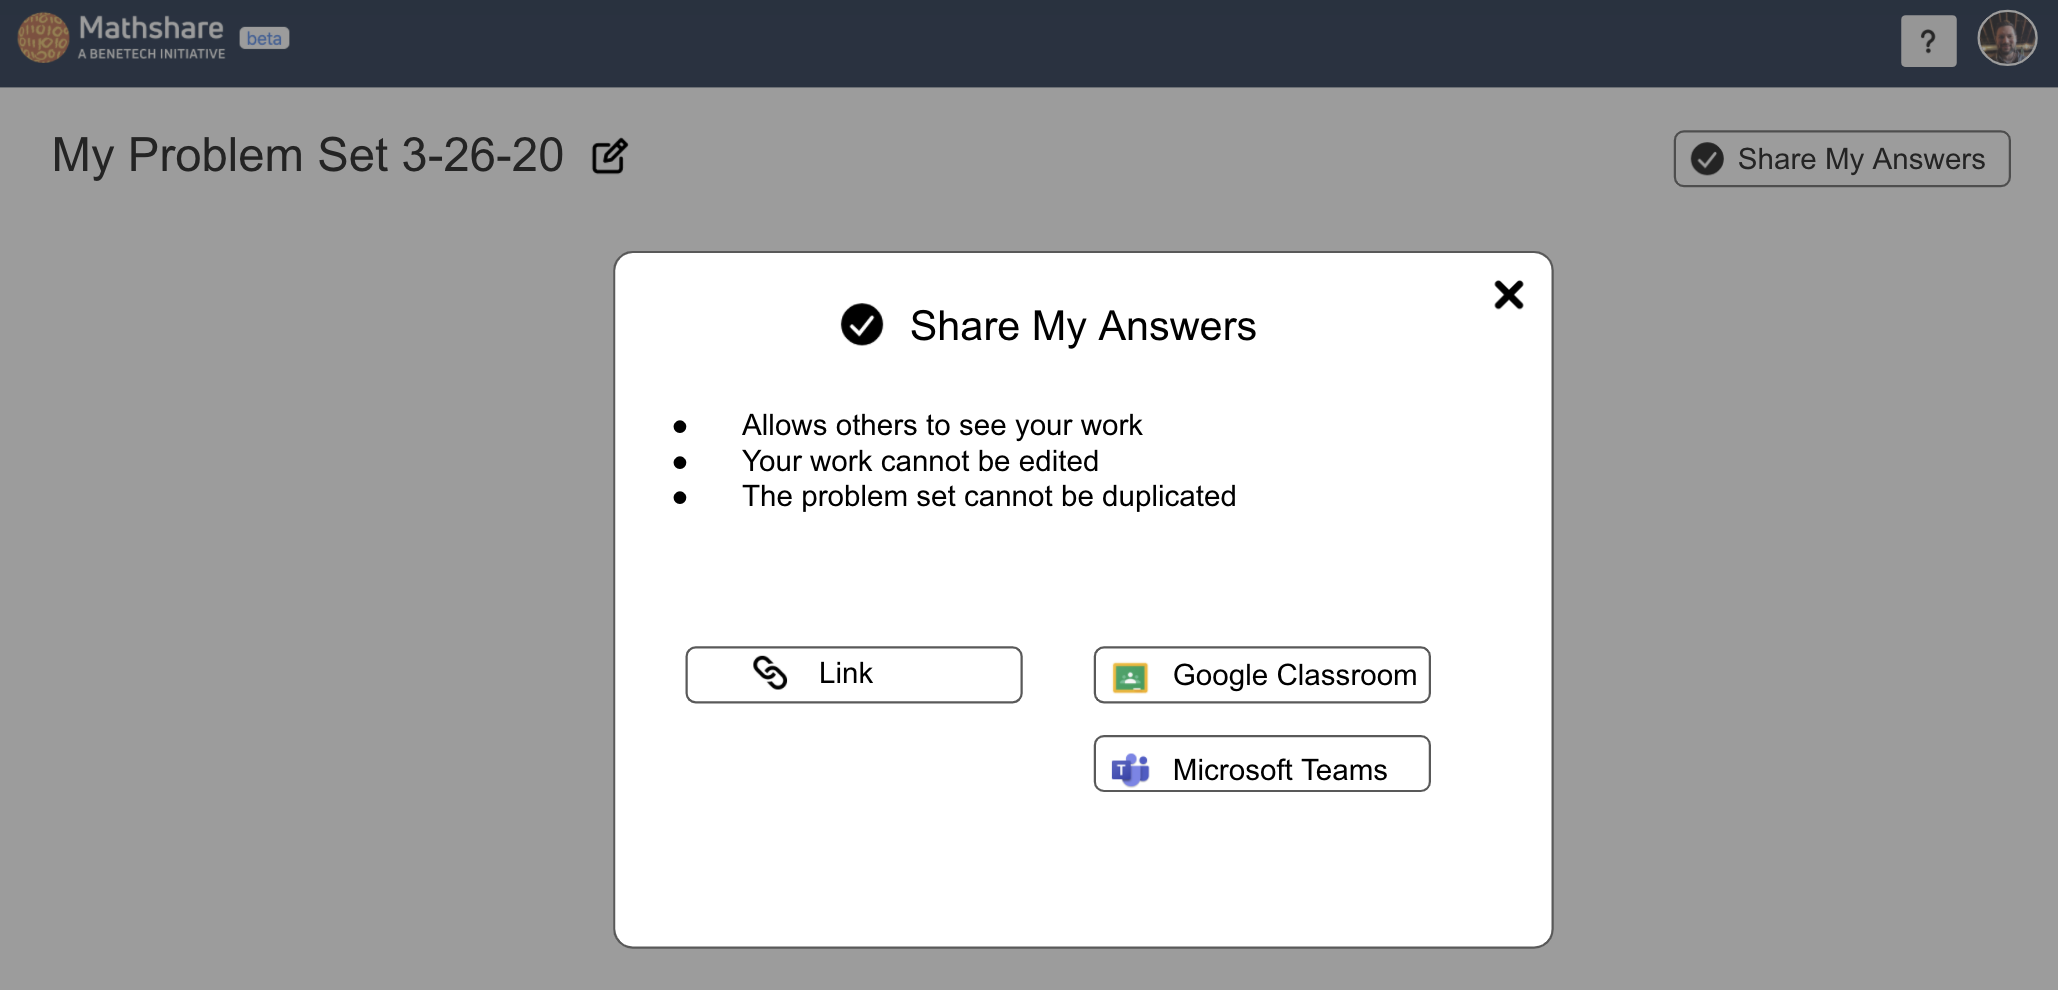Share the problem set via the Link button
Screen dimensions: 2058x990
pyautogui.click(x=852, y=673)
